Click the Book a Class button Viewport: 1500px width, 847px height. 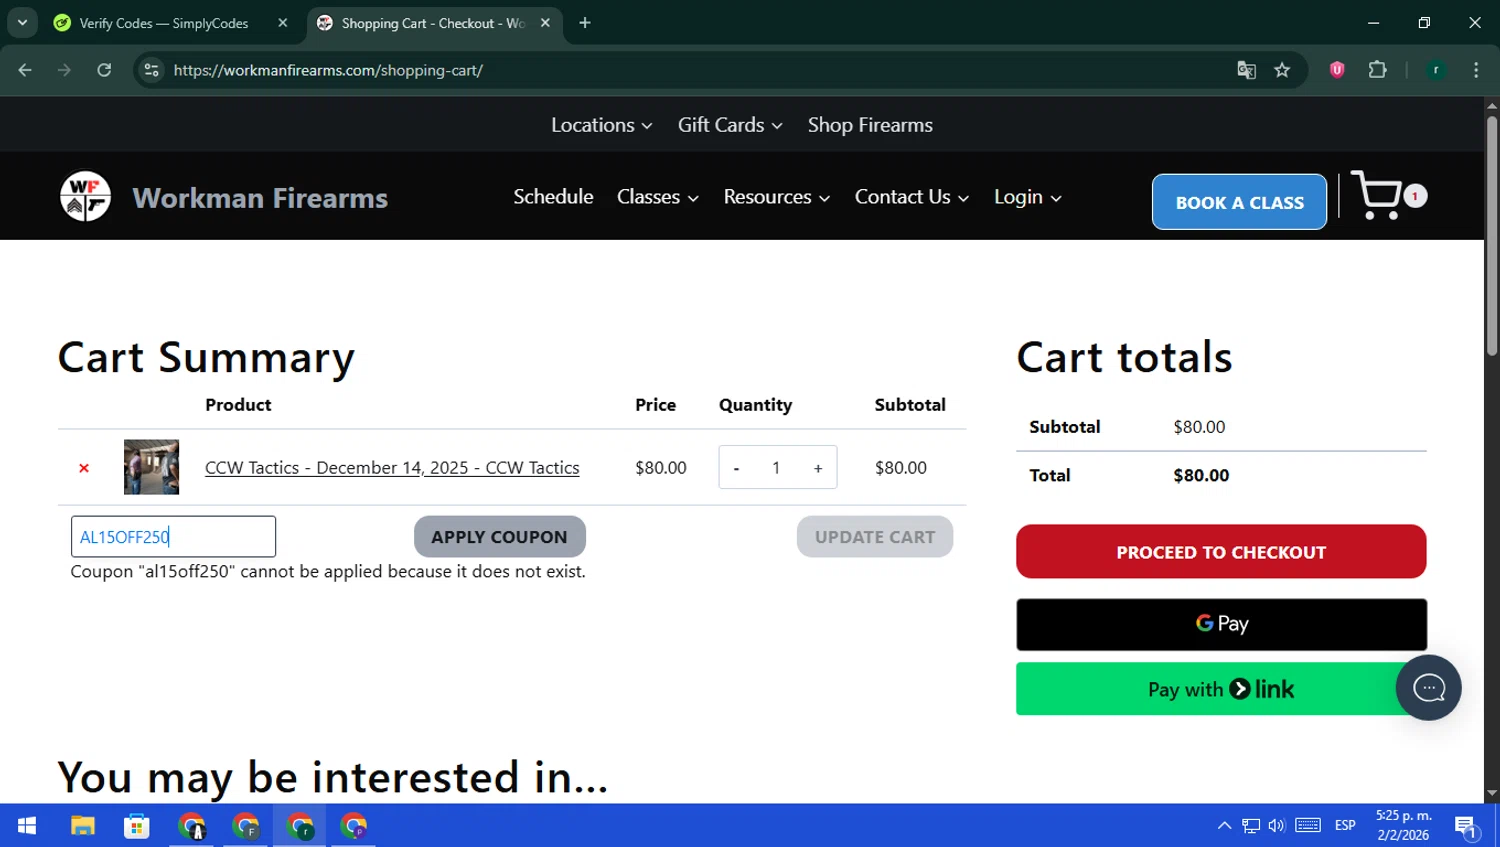(x=1239, y=202)
